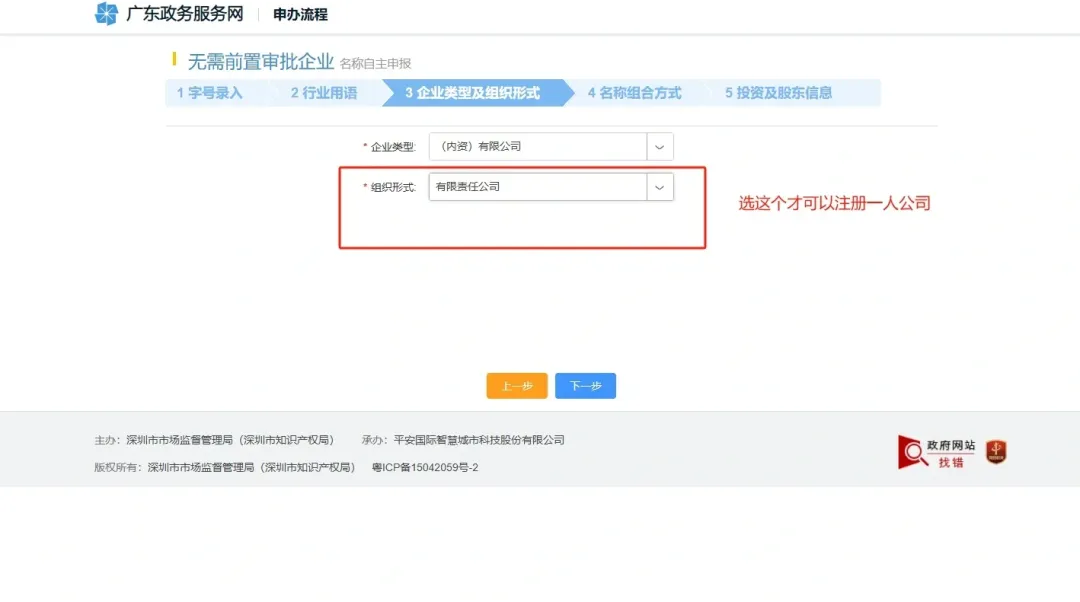Viewport: 1080px width, 602px height.
Task: Click the red government emblem badge in footer
Action: coord(996,451)
